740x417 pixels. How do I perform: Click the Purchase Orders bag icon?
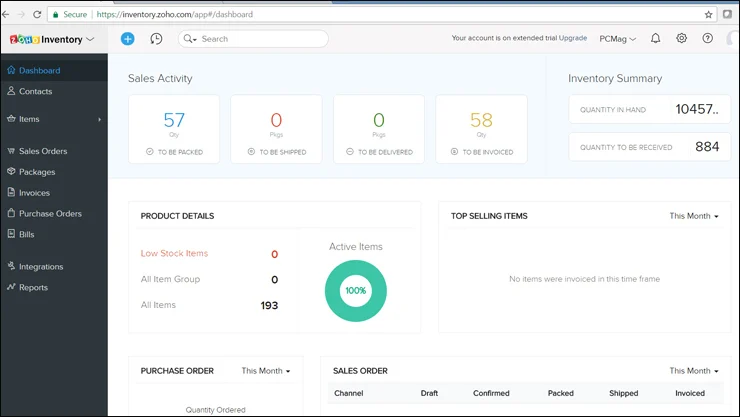11,213
